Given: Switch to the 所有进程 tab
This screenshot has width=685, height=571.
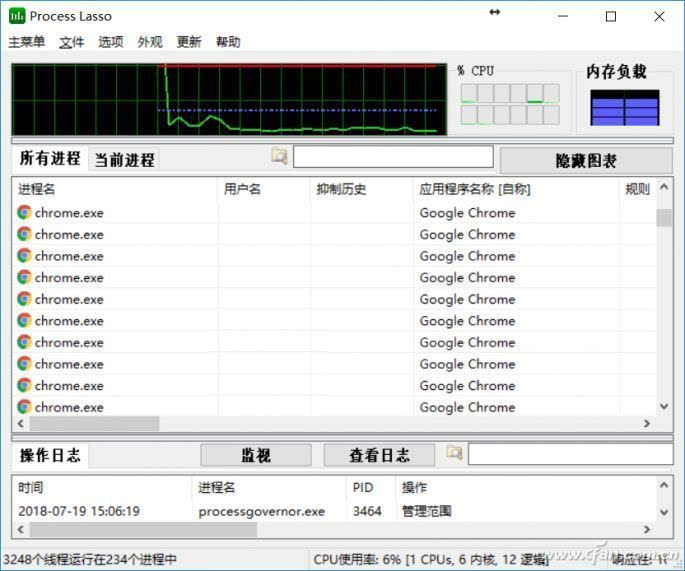Looking at the screenshot, I should pos(50,159).
